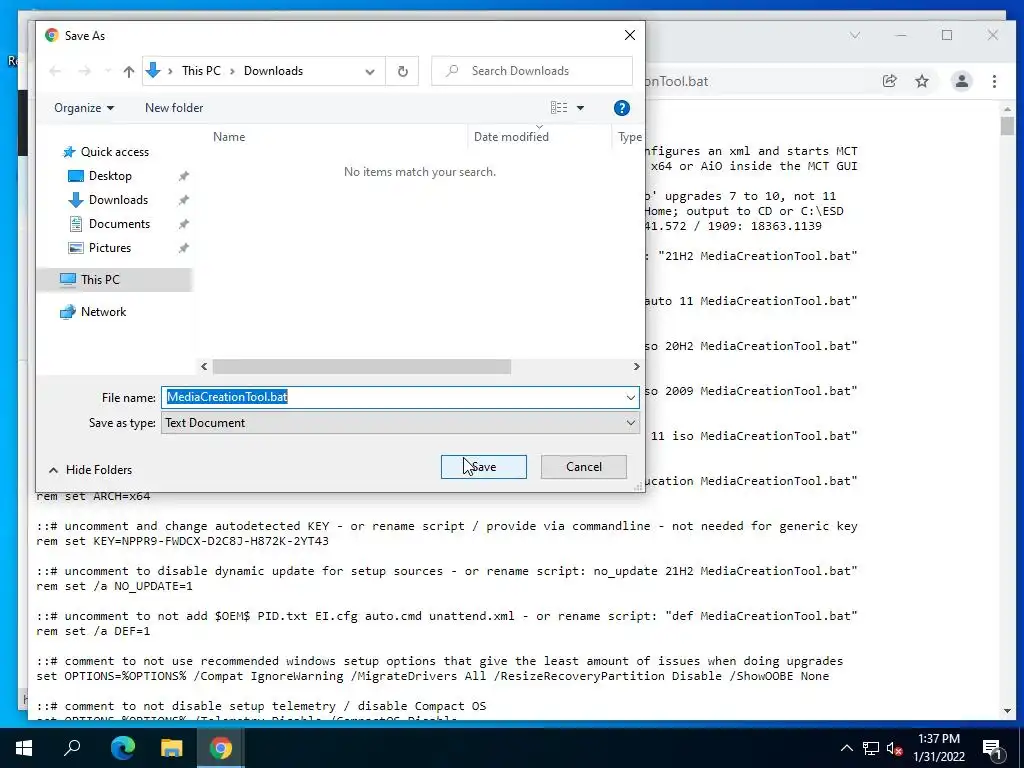The width and height of the screenshot is (1024, 768).
Task: Click Hide Folders
Action: coord(90,470)
